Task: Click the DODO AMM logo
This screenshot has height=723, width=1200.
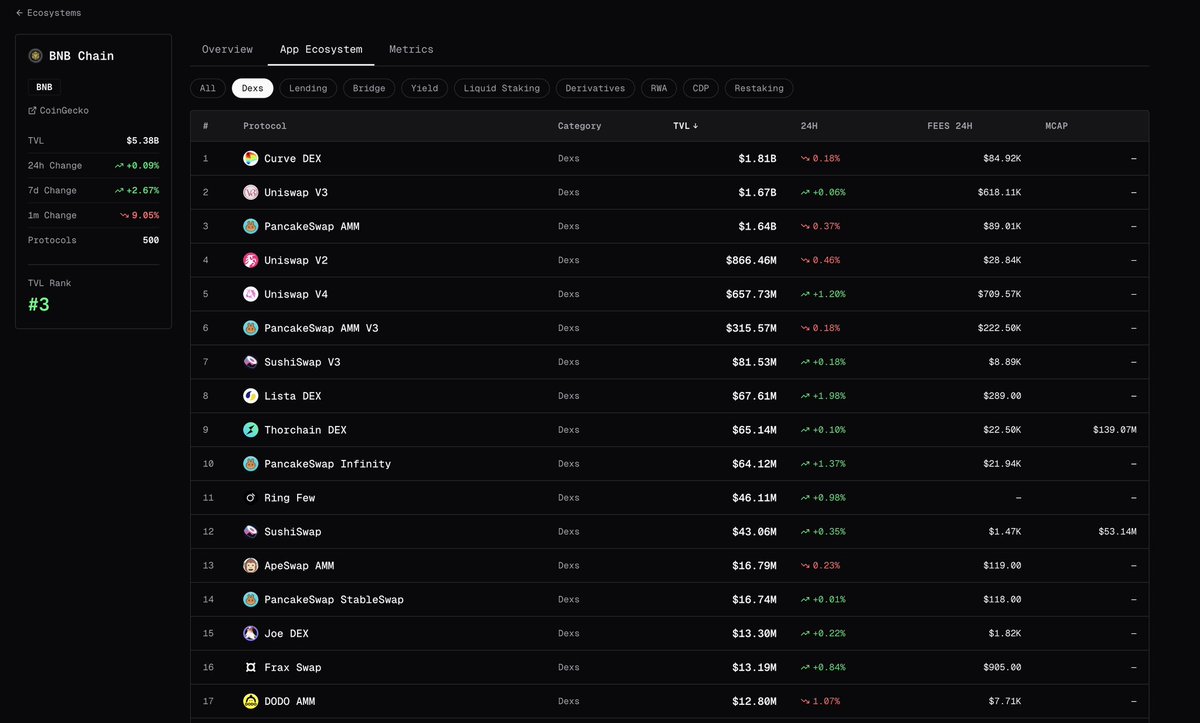Action: (x=251, y=702)
